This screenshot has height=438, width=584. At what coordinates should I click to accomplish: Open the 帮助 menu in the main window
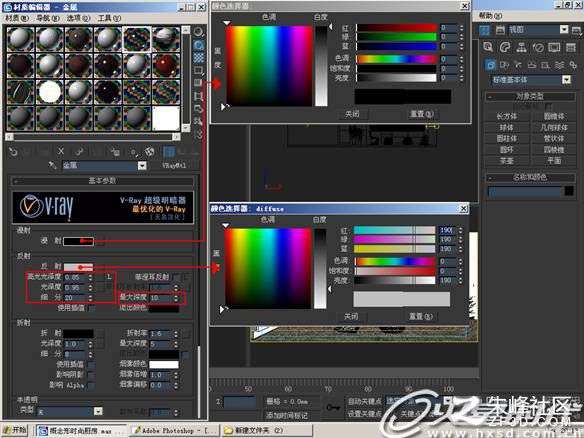click(x=491, y=16)
